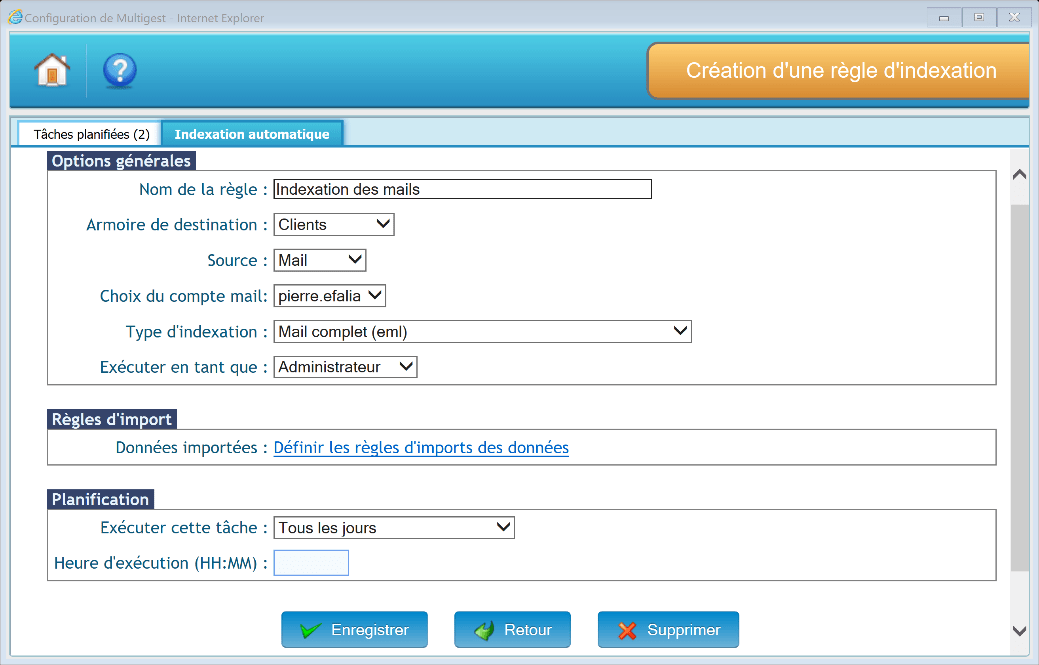Screen dimensions: 1039x665
Task: Select the Indexation automatique tab
Action: pos(252,134)
